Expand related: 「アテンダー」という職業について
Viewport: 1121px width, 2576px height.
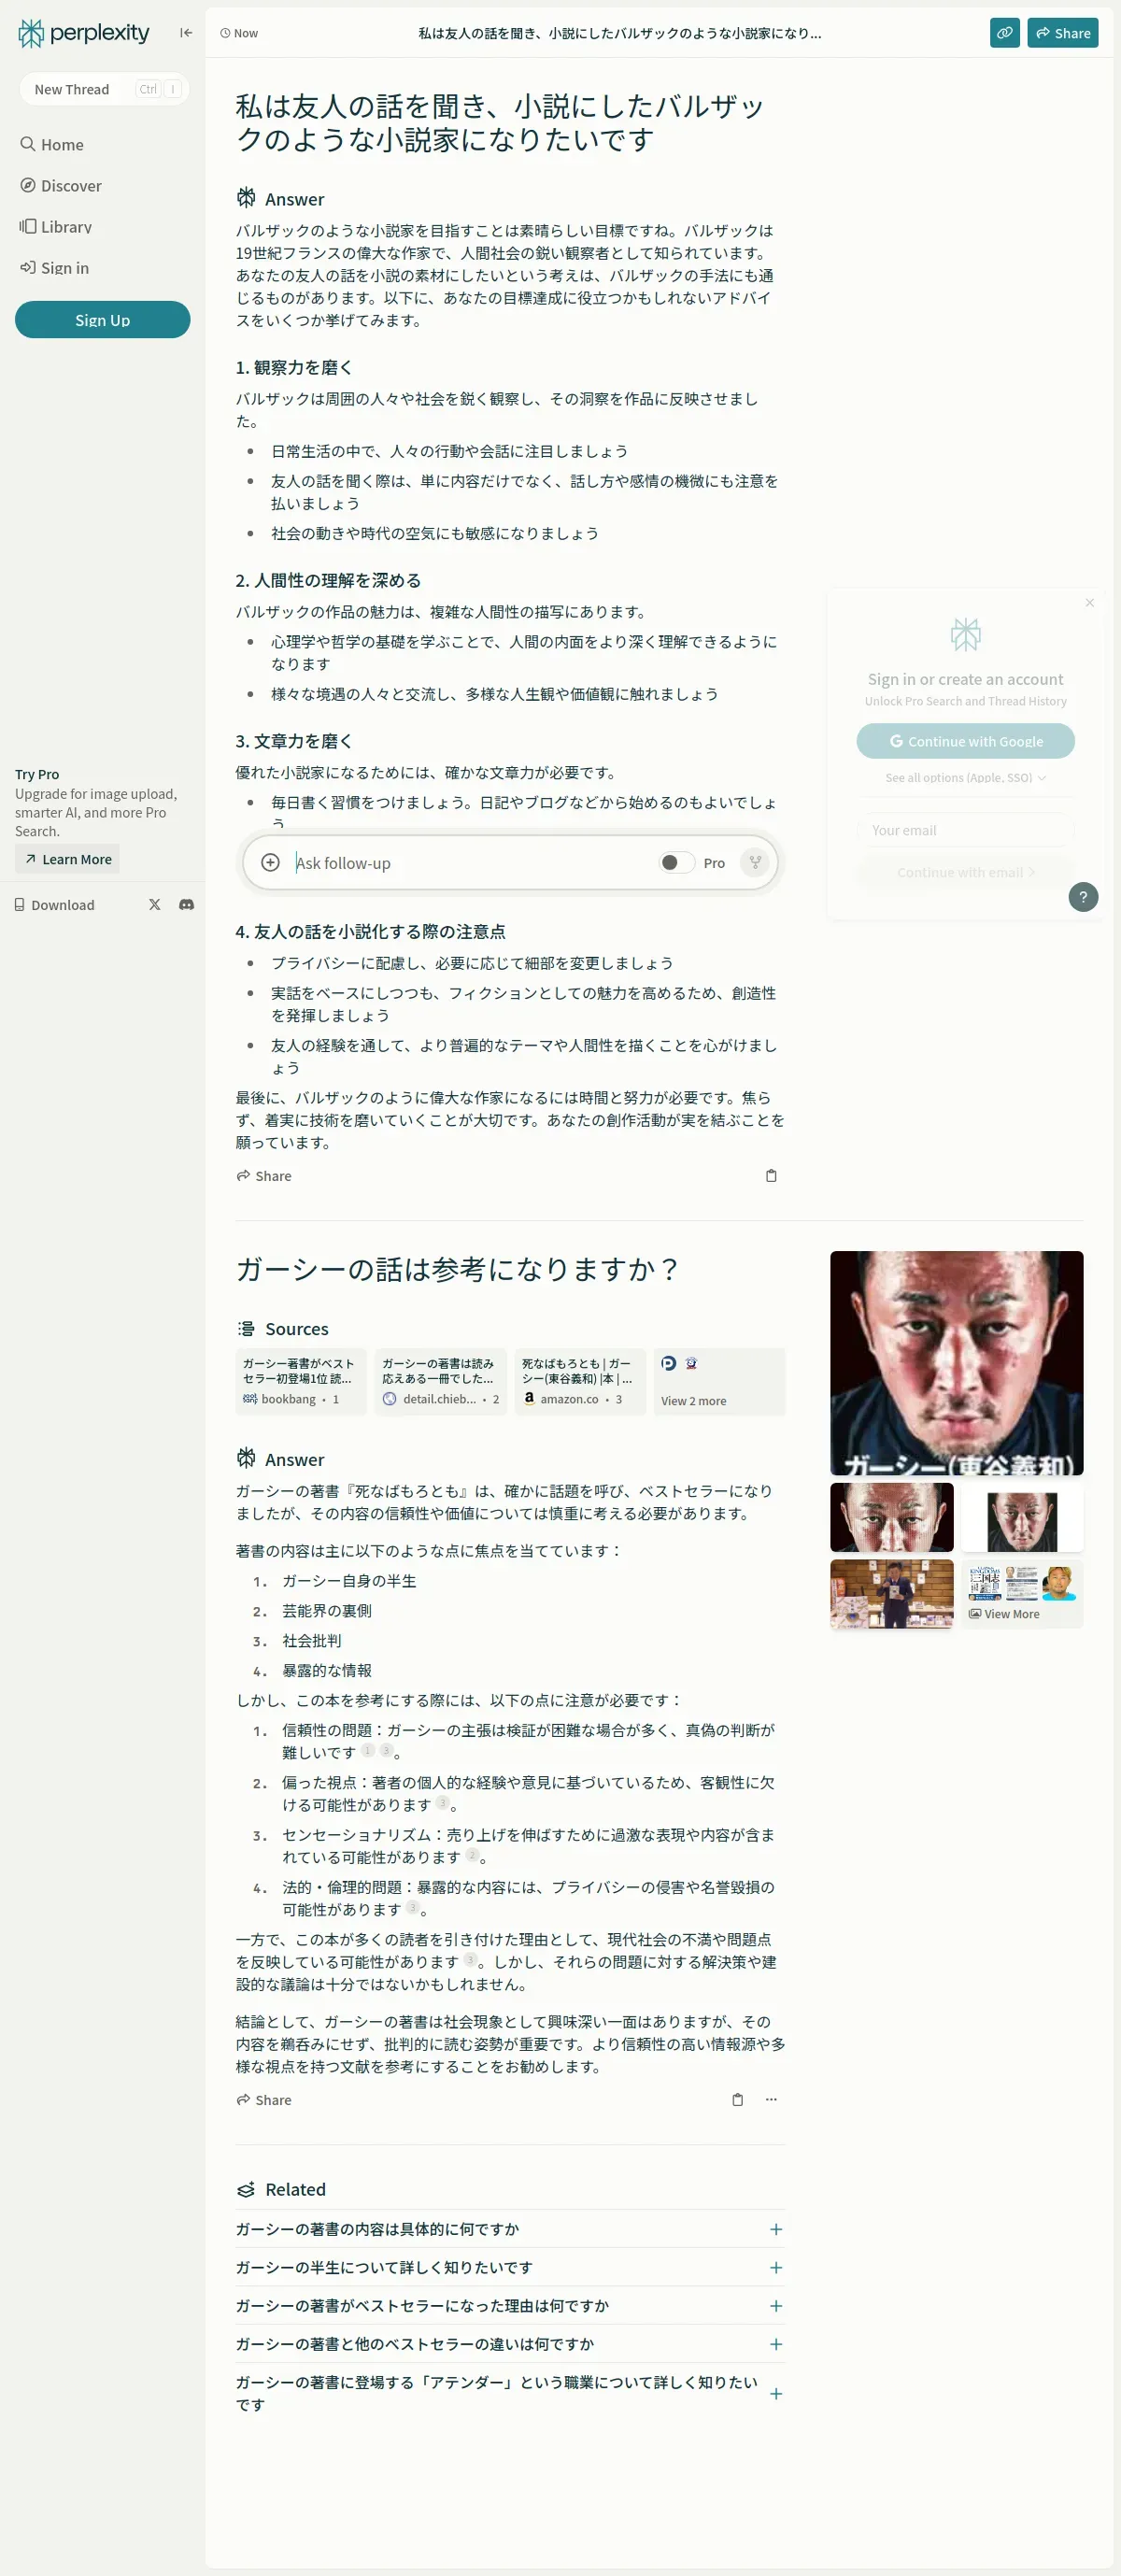pos(510,2393)
